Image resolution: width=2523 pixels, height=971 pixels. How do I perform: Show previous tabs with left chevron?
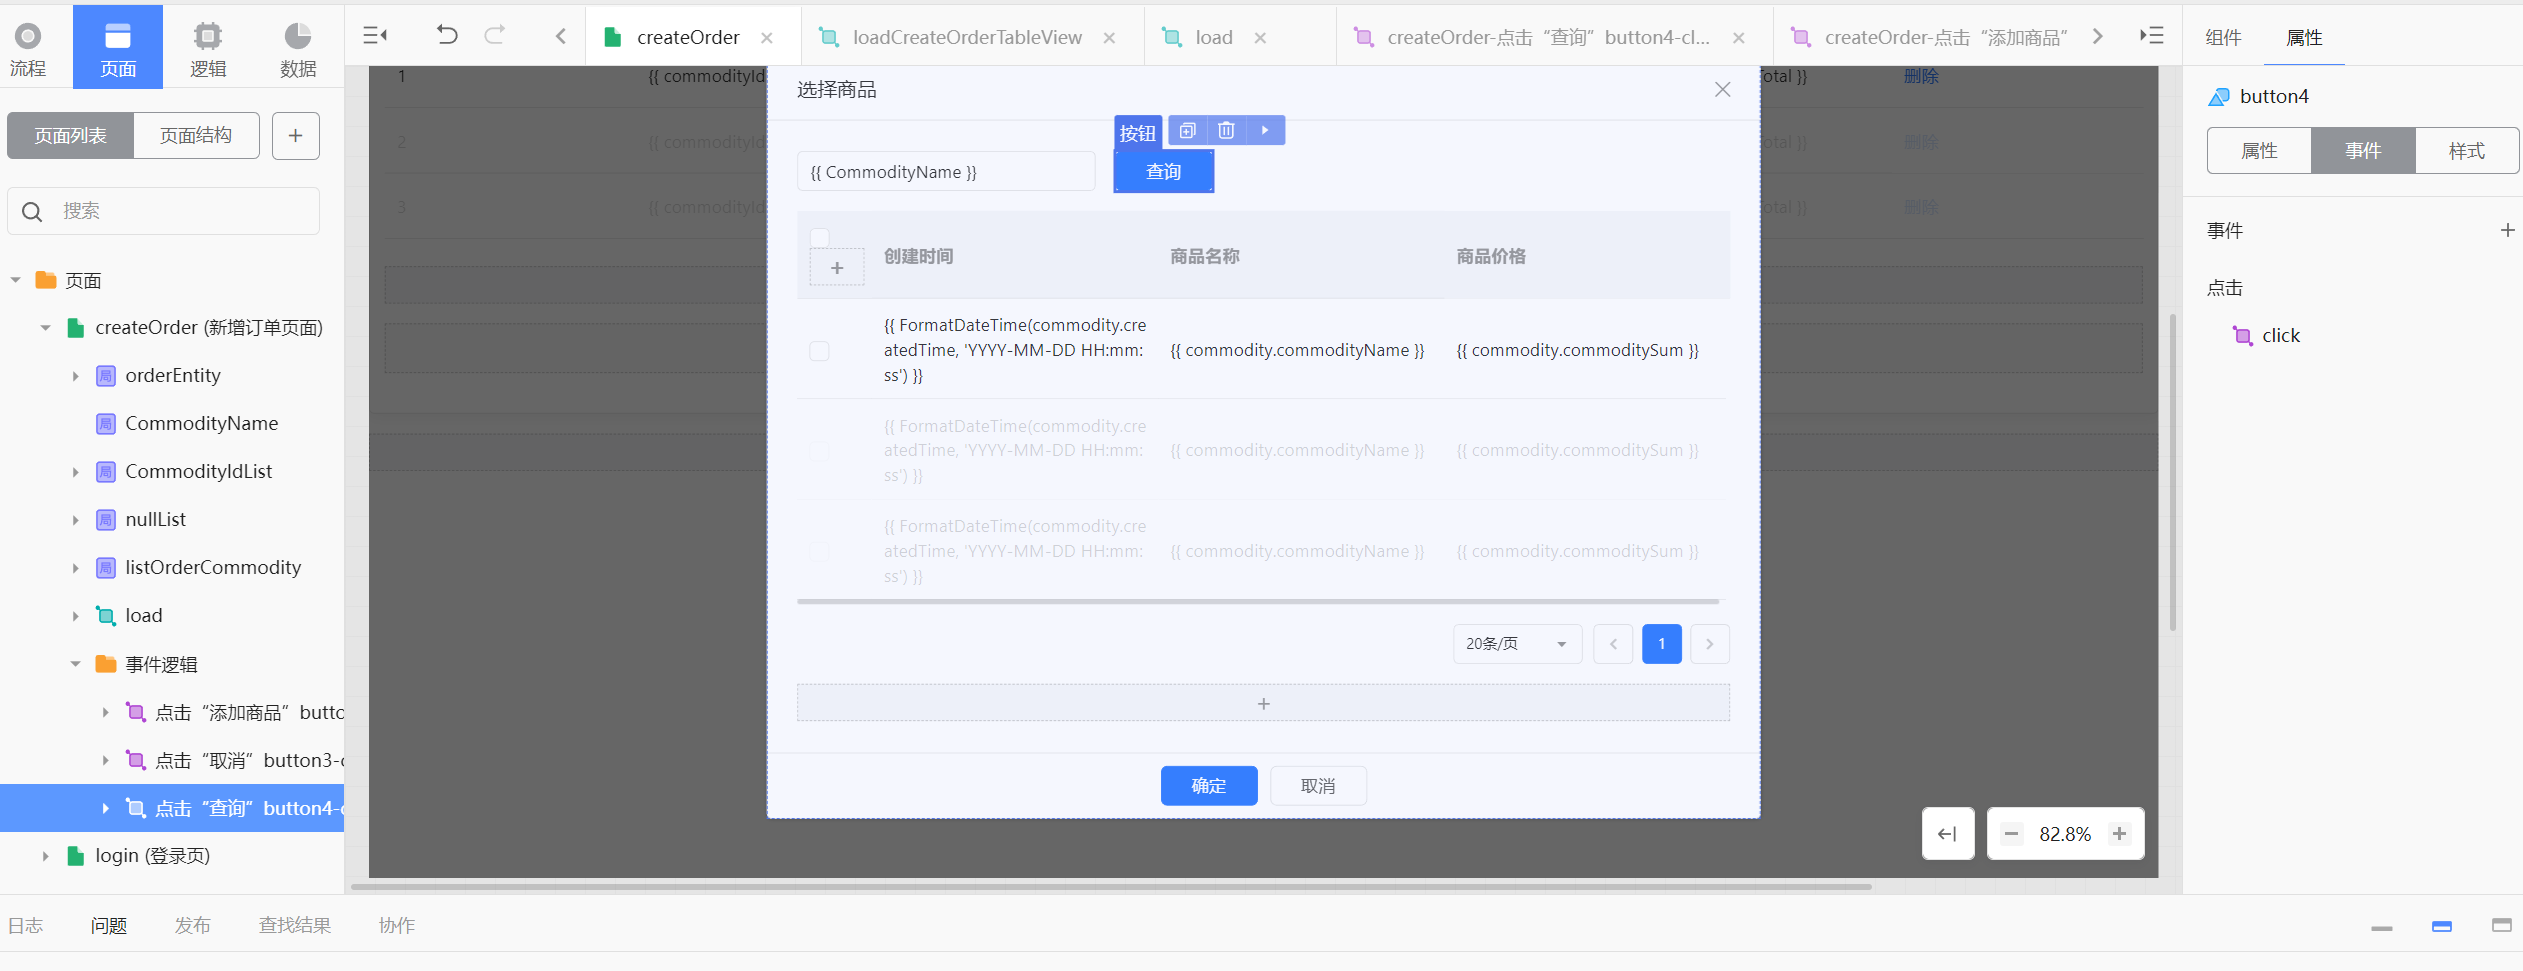click(x=561, y=37)
